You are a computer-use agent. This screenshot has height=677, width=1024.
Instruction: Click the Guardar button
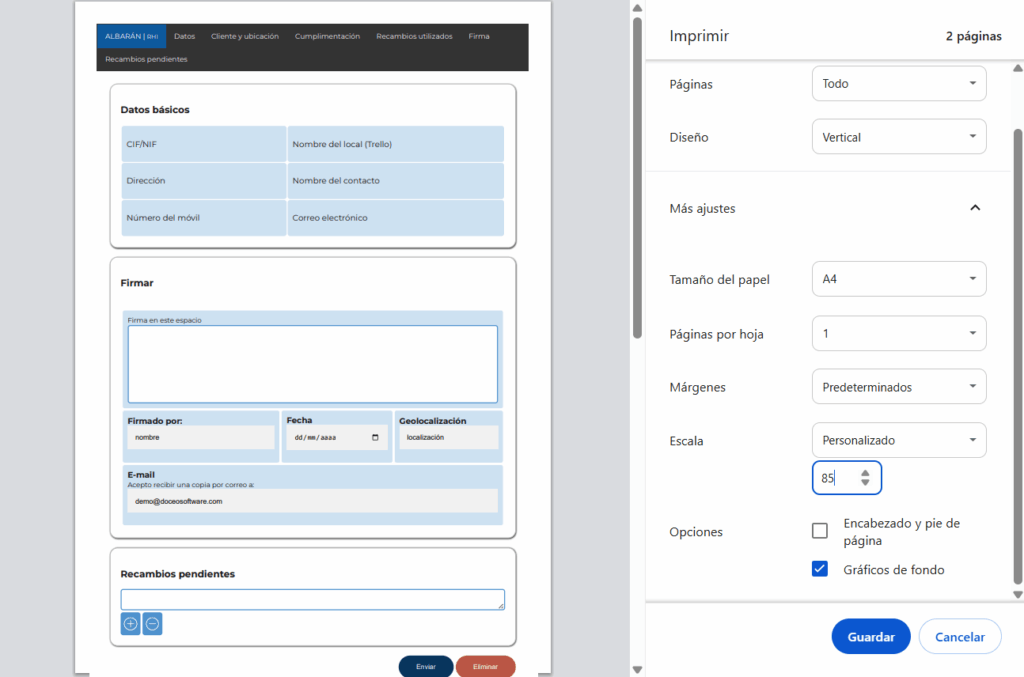point(870,637)
